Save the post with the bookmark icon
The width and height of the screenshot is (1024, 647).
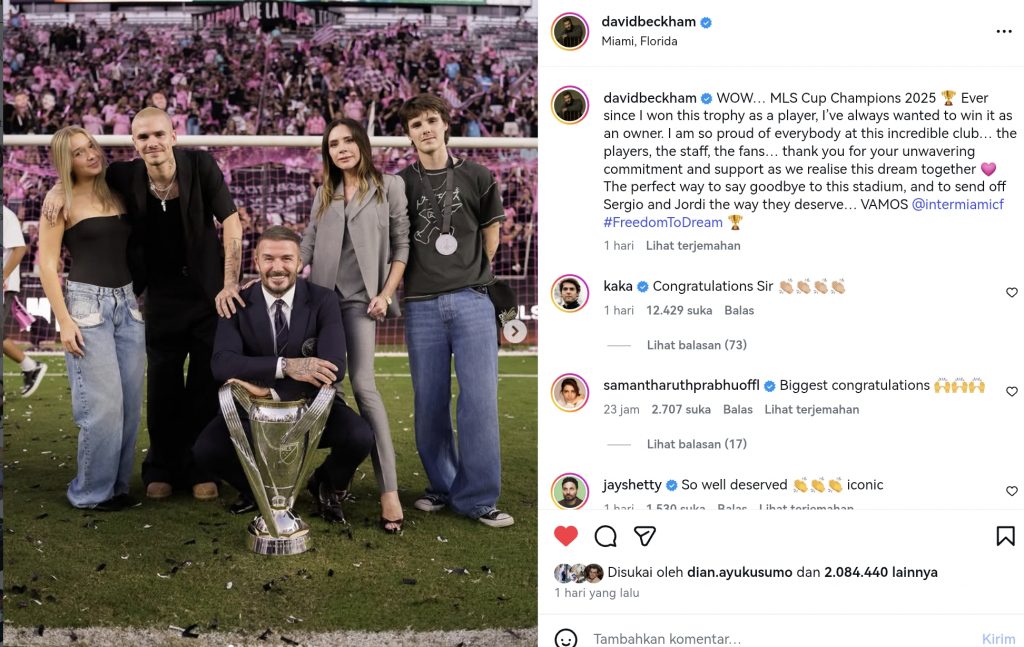(x=1004, y=536)
